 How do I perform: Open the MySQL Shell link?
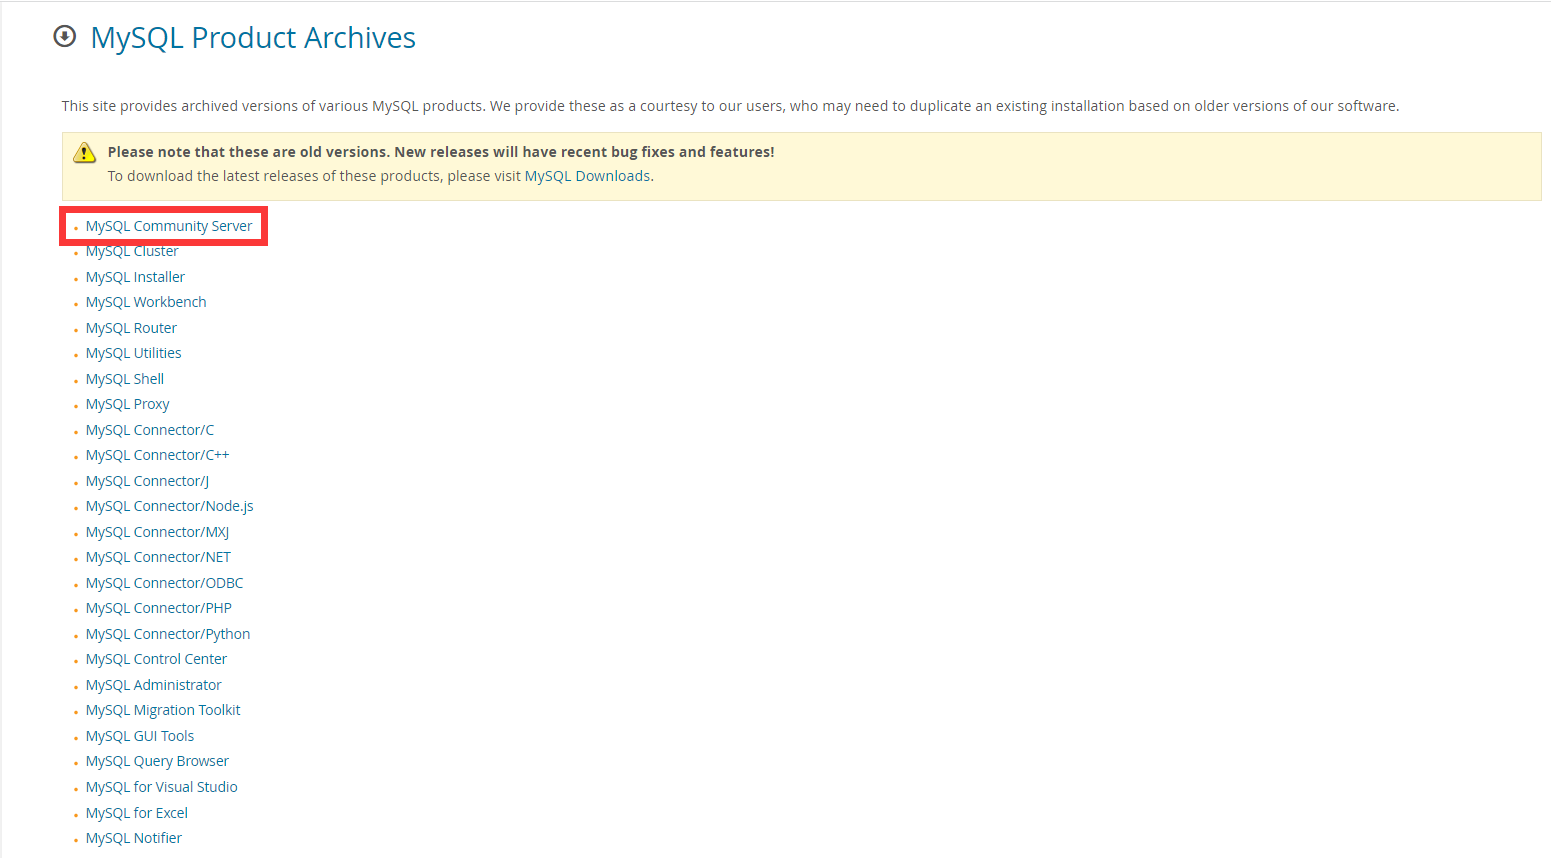(125, 379)
